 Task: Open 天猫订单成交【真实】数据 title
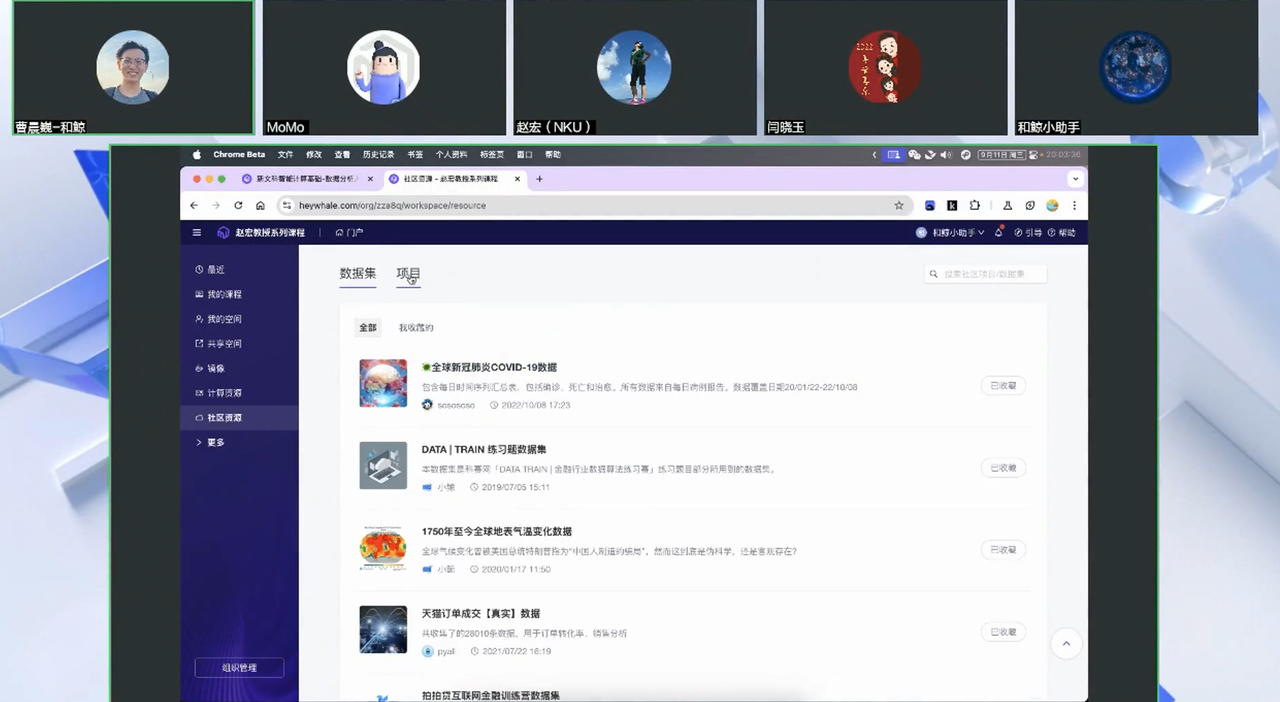(x=481, y=614)
